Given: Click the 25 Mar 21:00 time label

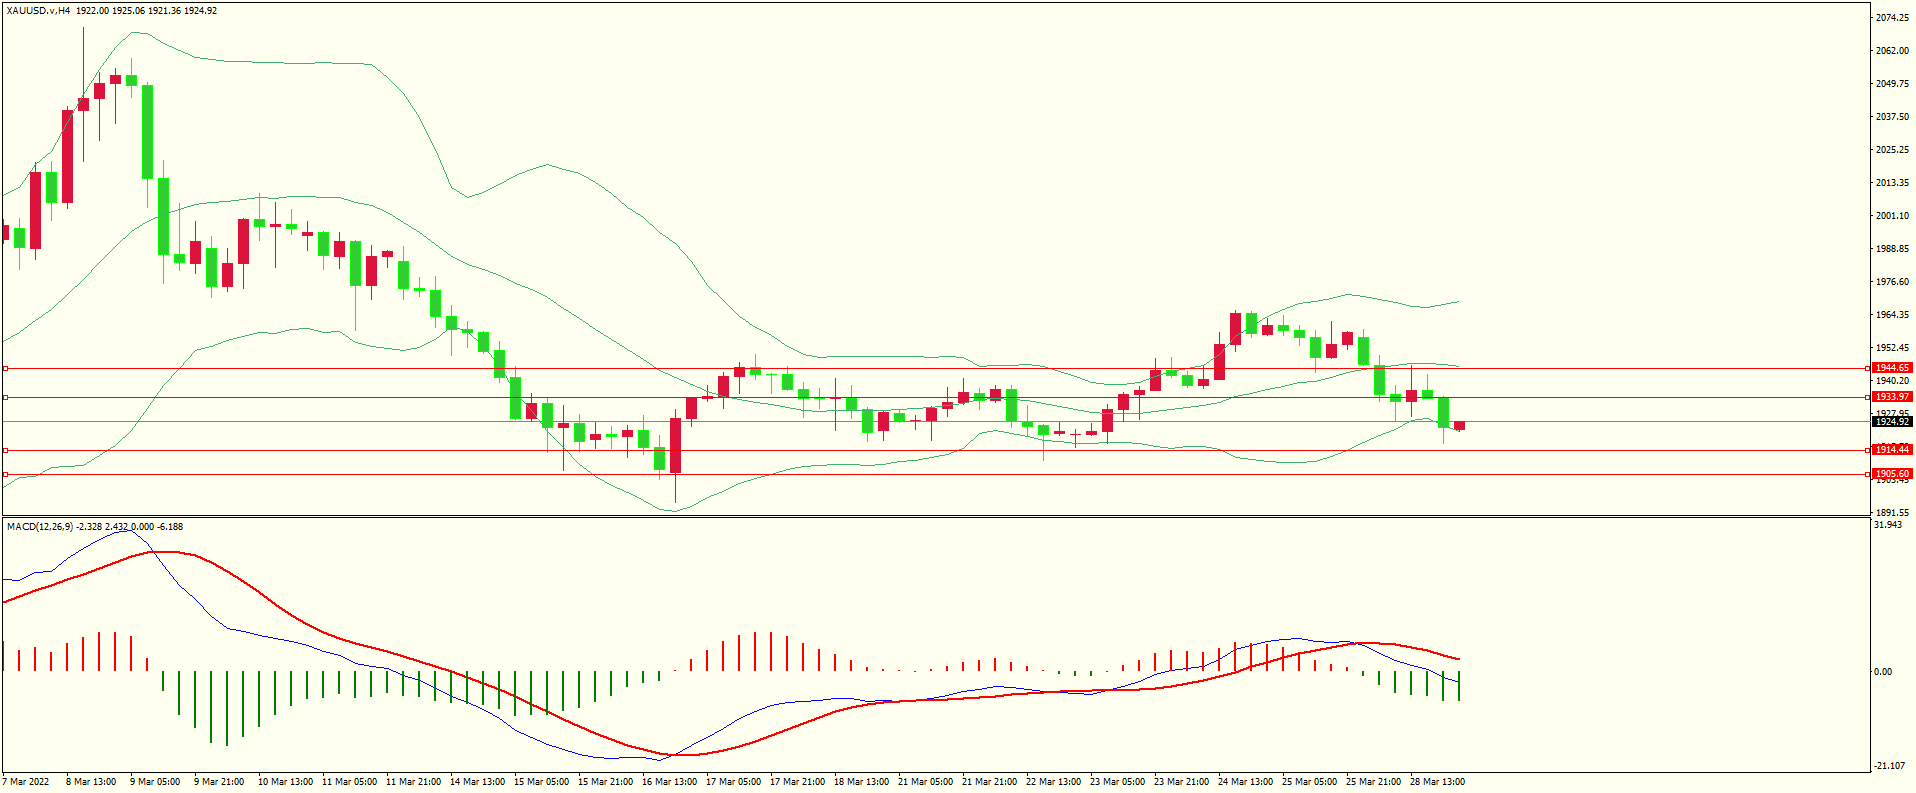Looking at the screenshot, I should (1373, 782).
